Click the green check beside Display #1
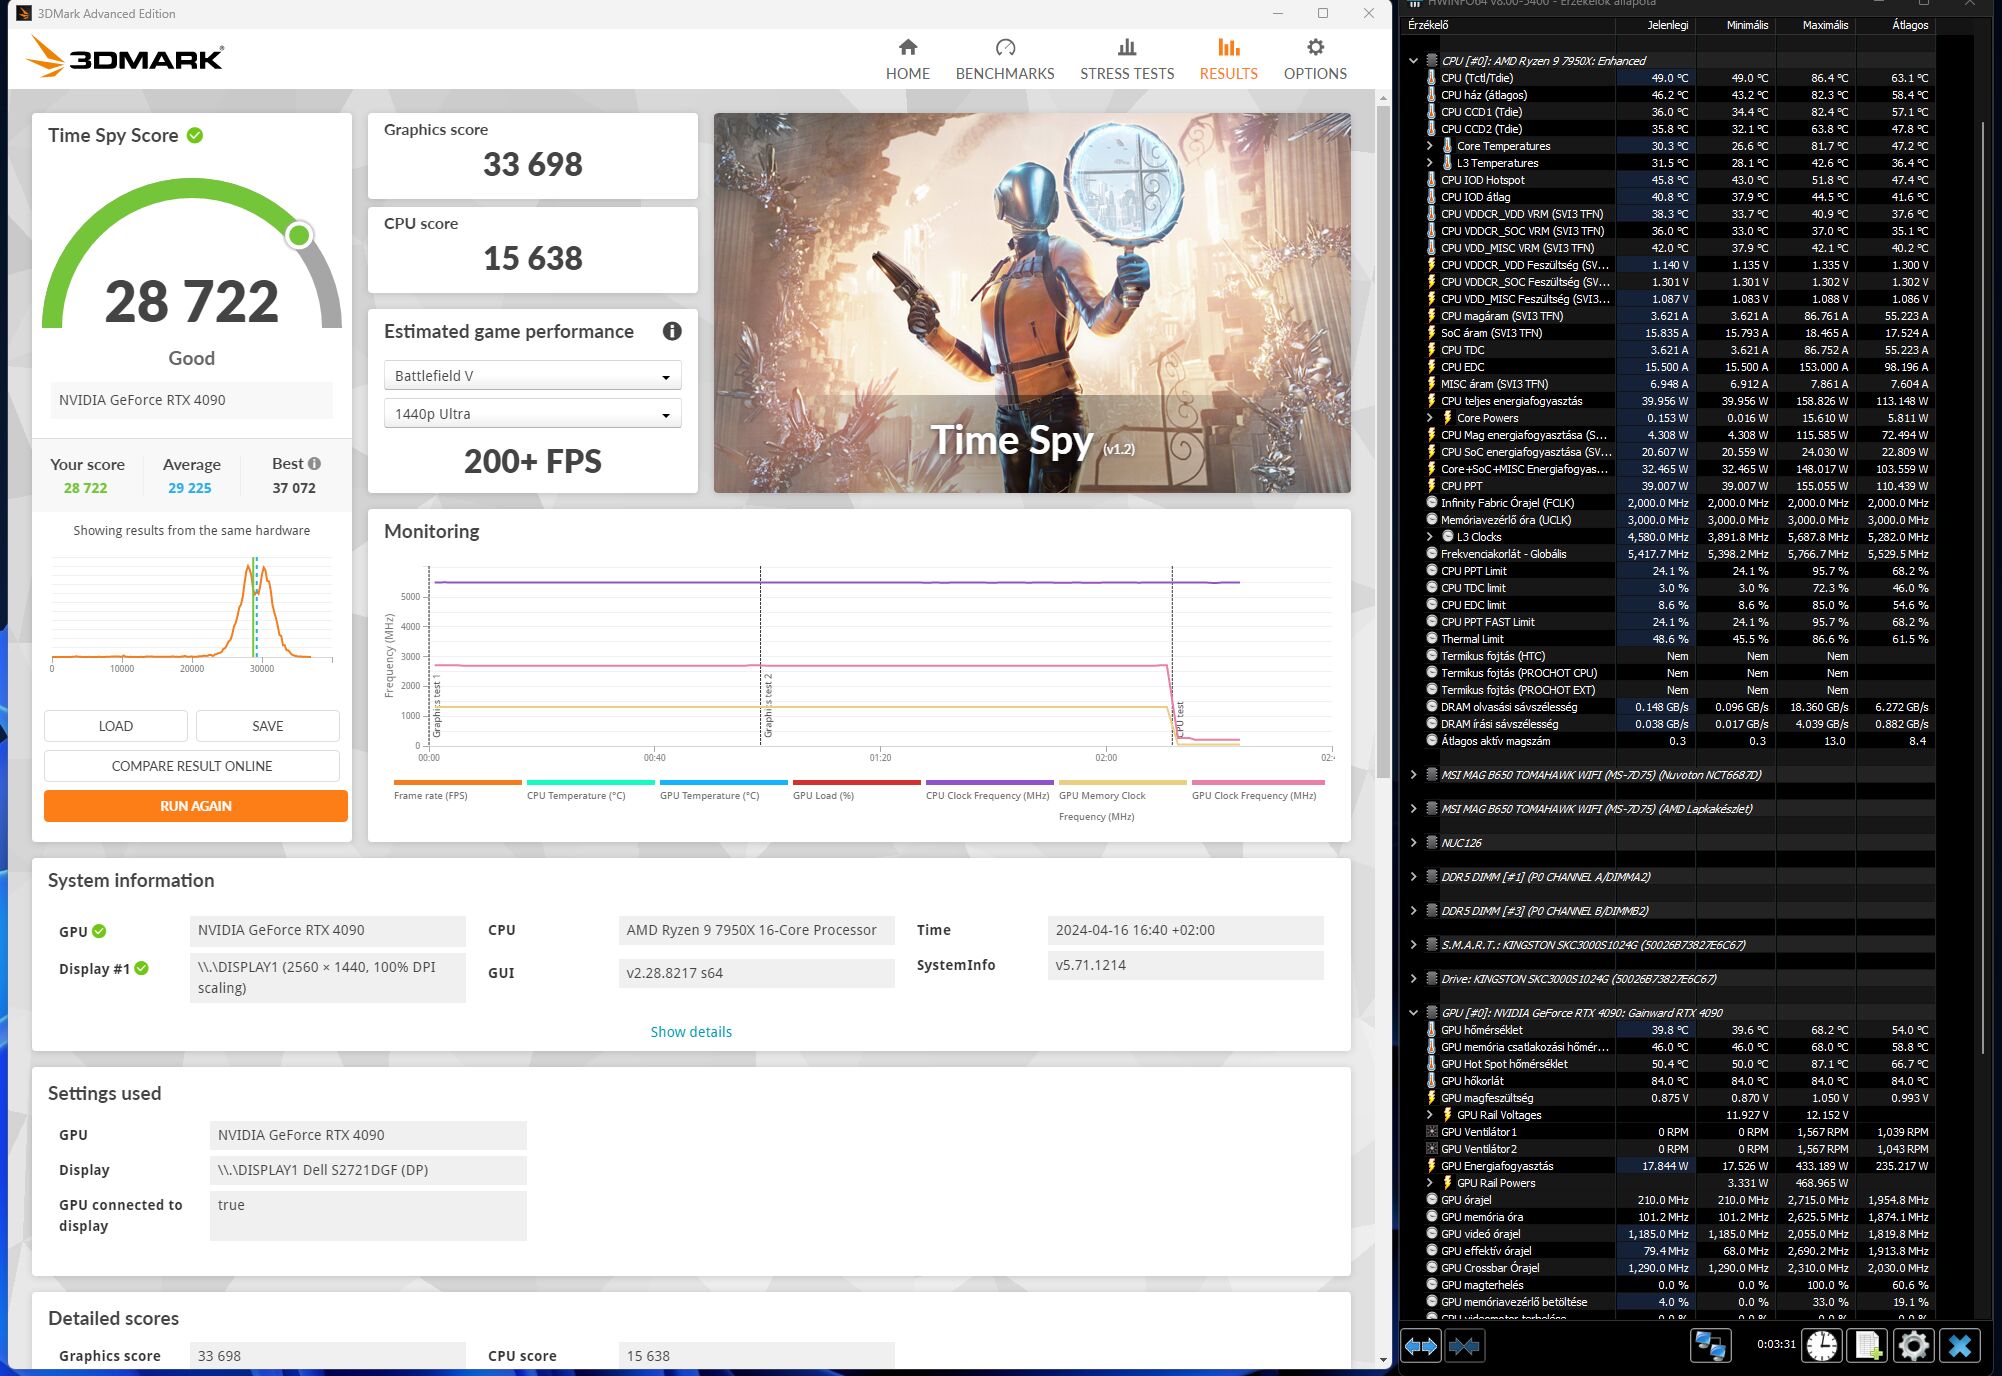The image size is (2002, 1376). pos(142,968)
